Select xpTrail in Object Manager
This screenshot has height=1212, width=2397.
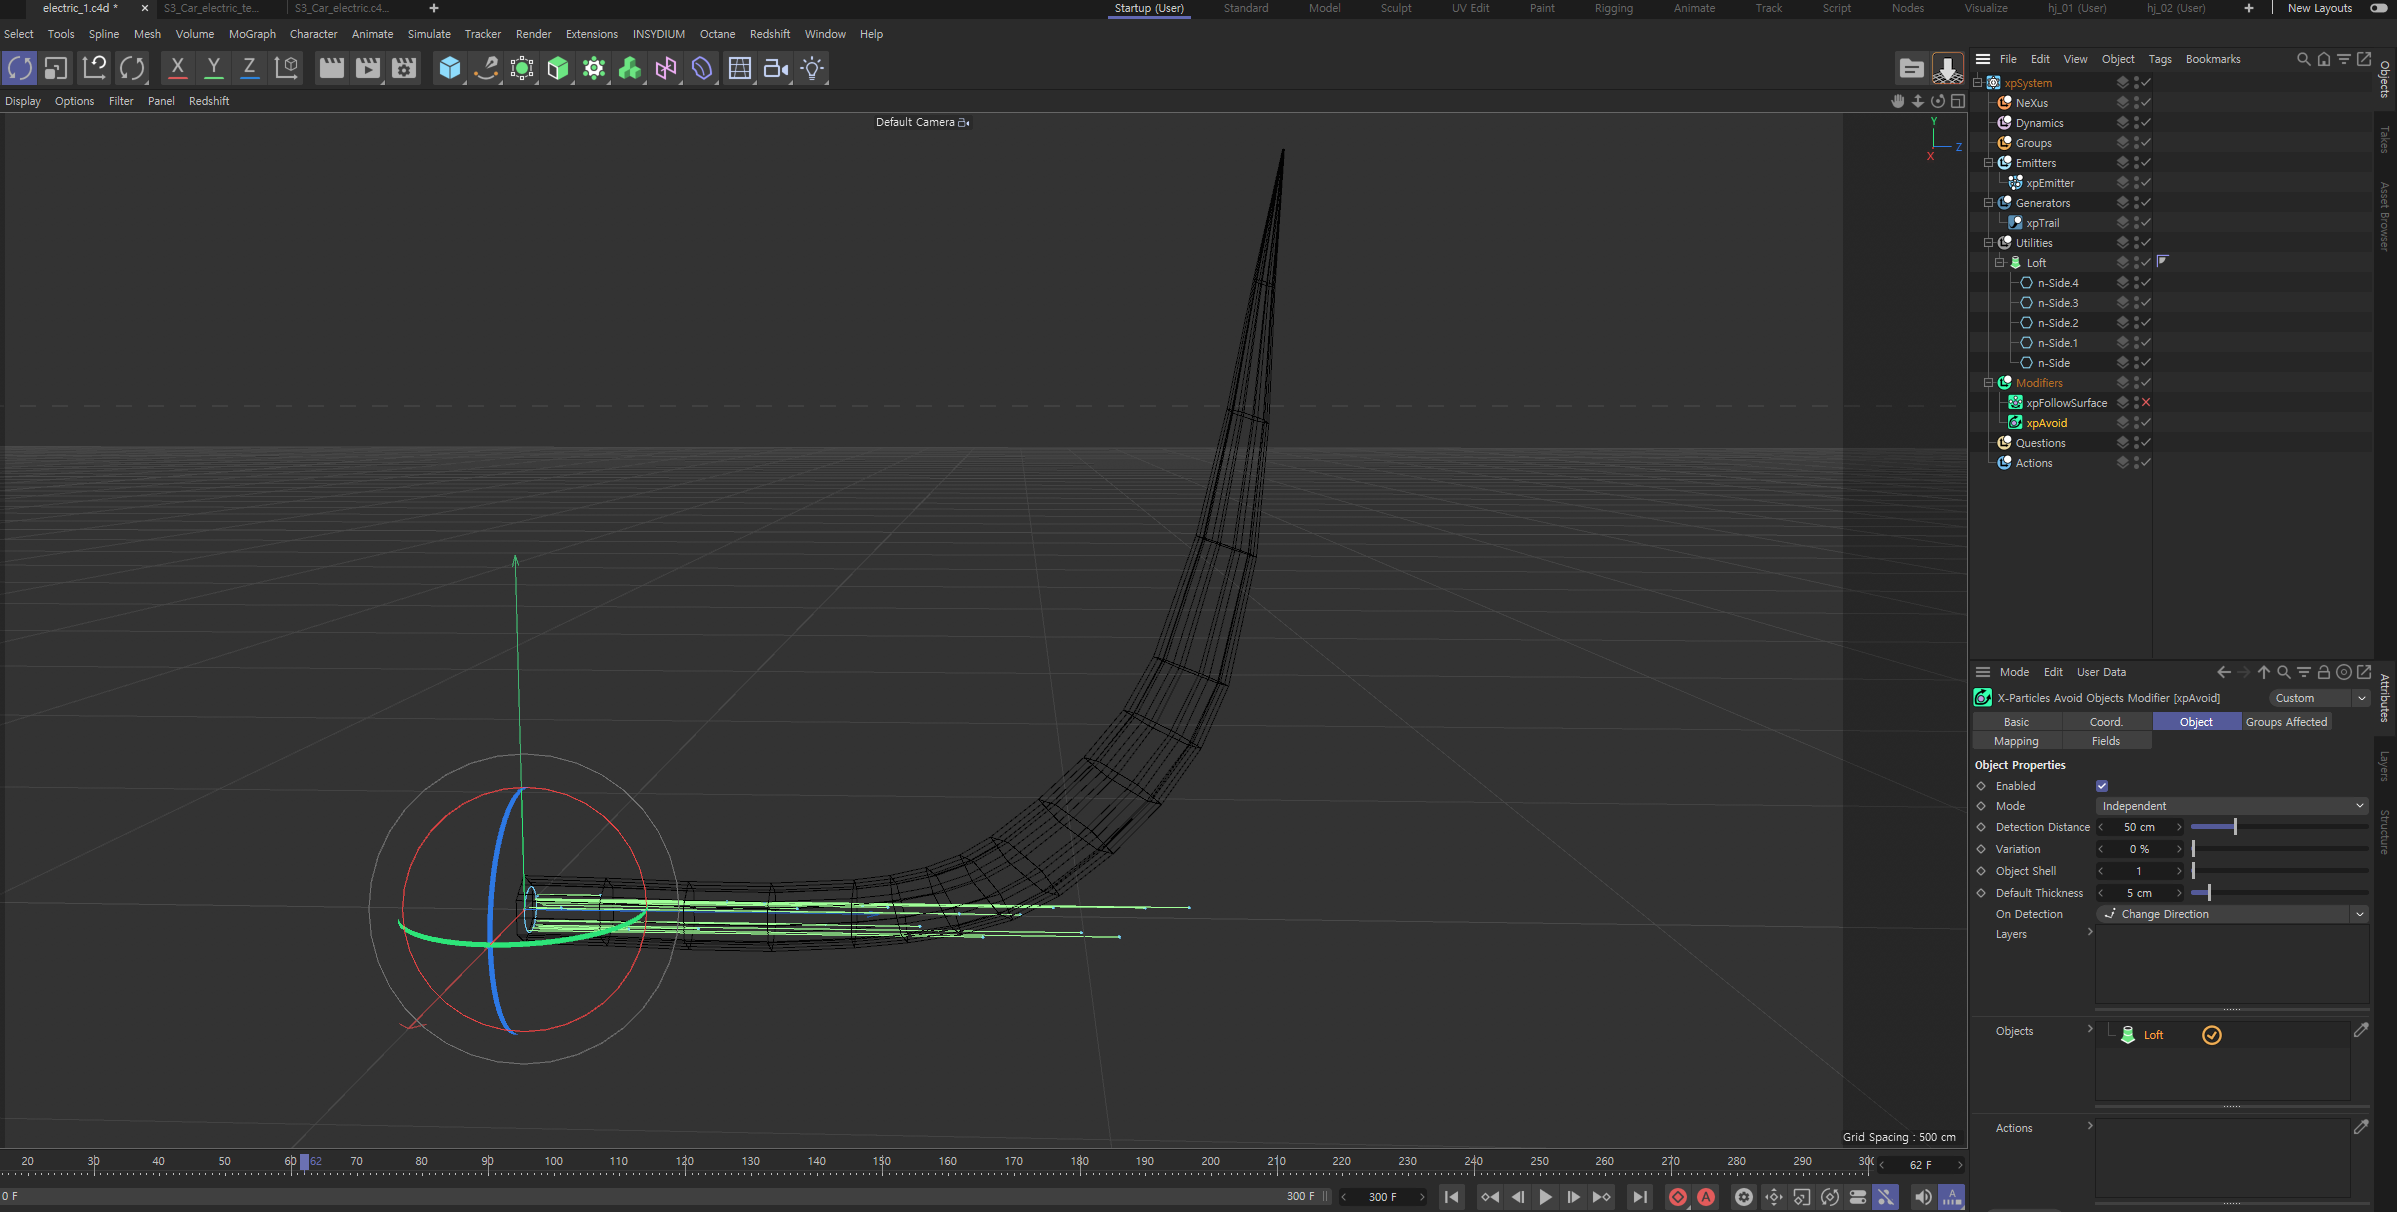[2042, 223]
